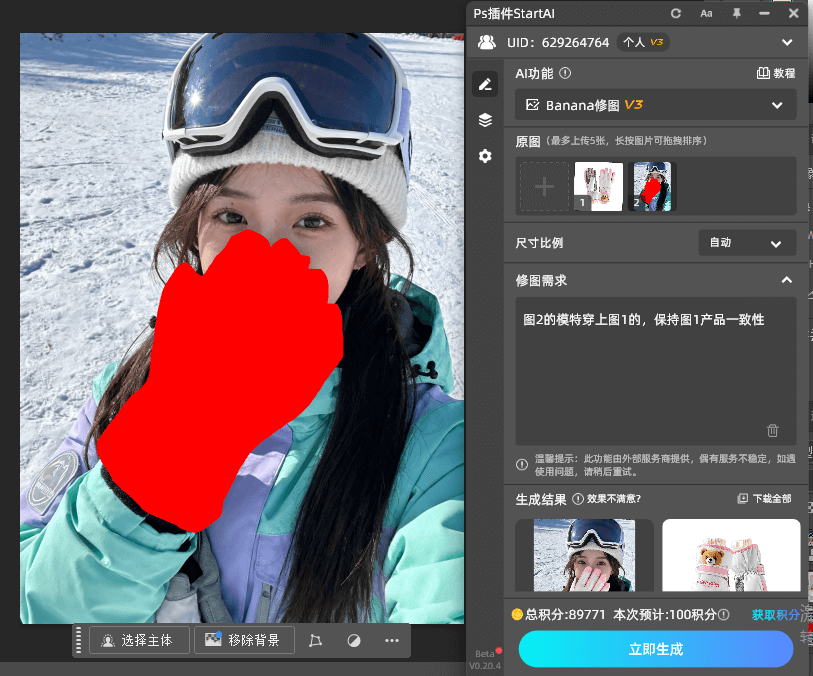Select the pencil edit sidebar tab

pos(485,84)
